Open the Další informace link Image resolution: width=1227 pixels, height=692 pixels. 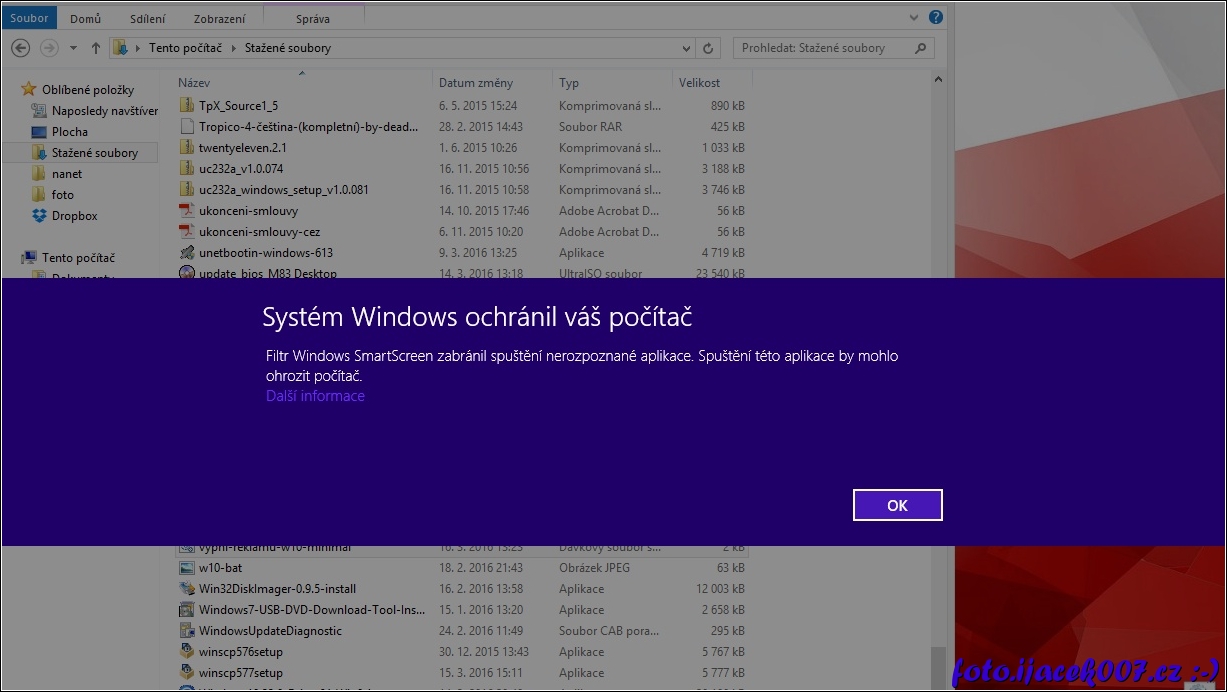click(315, 396)
